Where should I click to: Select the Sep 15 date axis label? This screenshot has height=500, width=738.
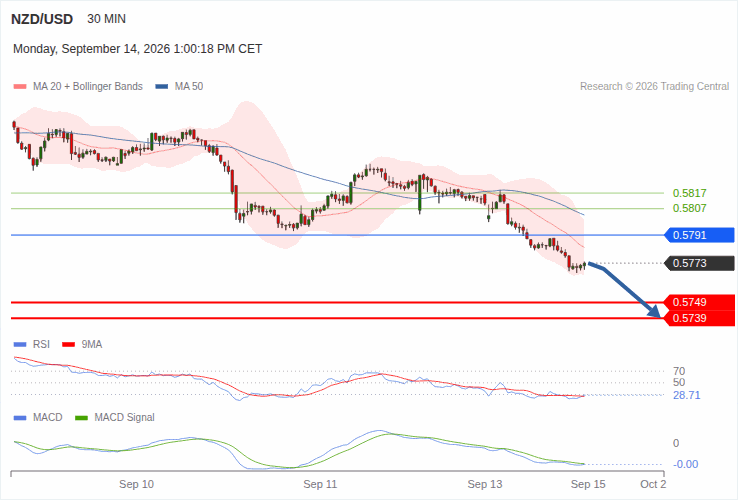pyautogui.click(x=588, y=484)
